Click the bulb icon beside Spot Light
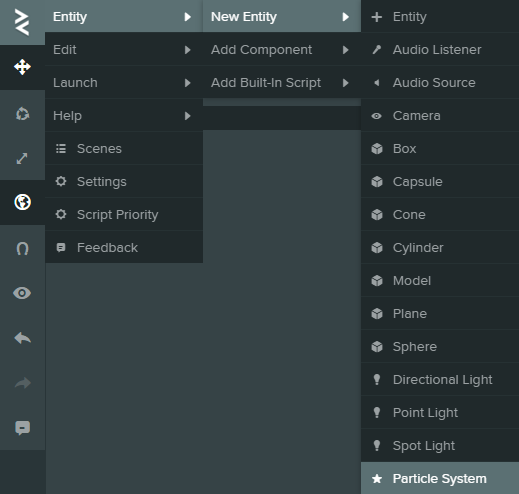The height and width of the screenshot is (494, 519). point(377,445)
